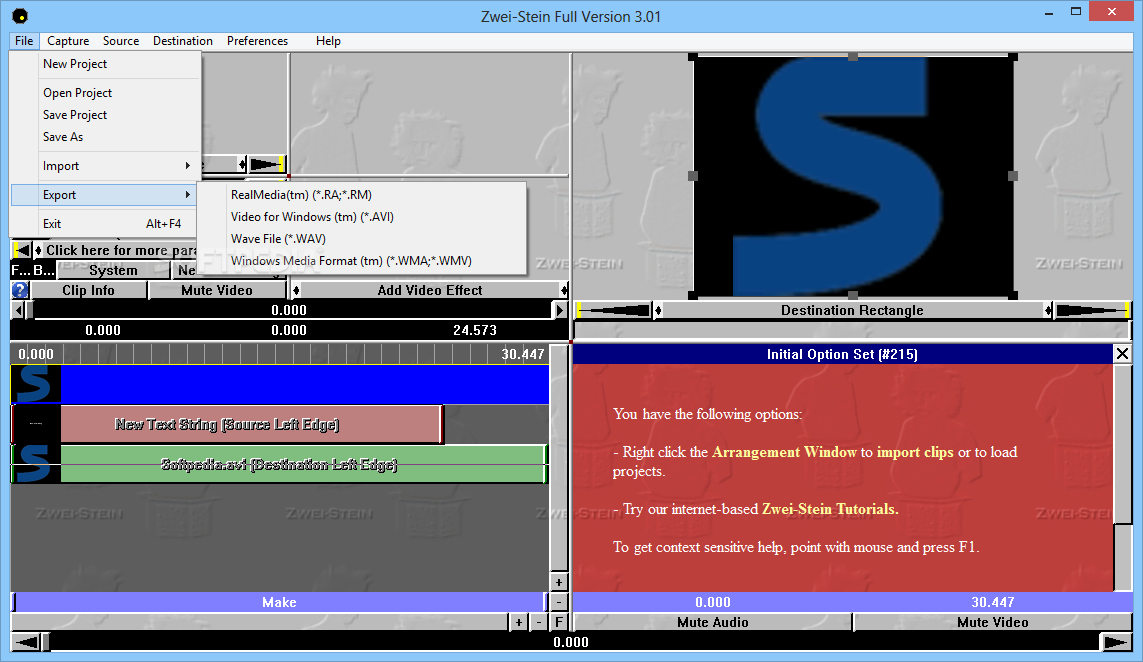Click the yellow-marked left arrow beside parameters bar
1143x662 pixels.
pyautogui.click(x=22, y=250)
